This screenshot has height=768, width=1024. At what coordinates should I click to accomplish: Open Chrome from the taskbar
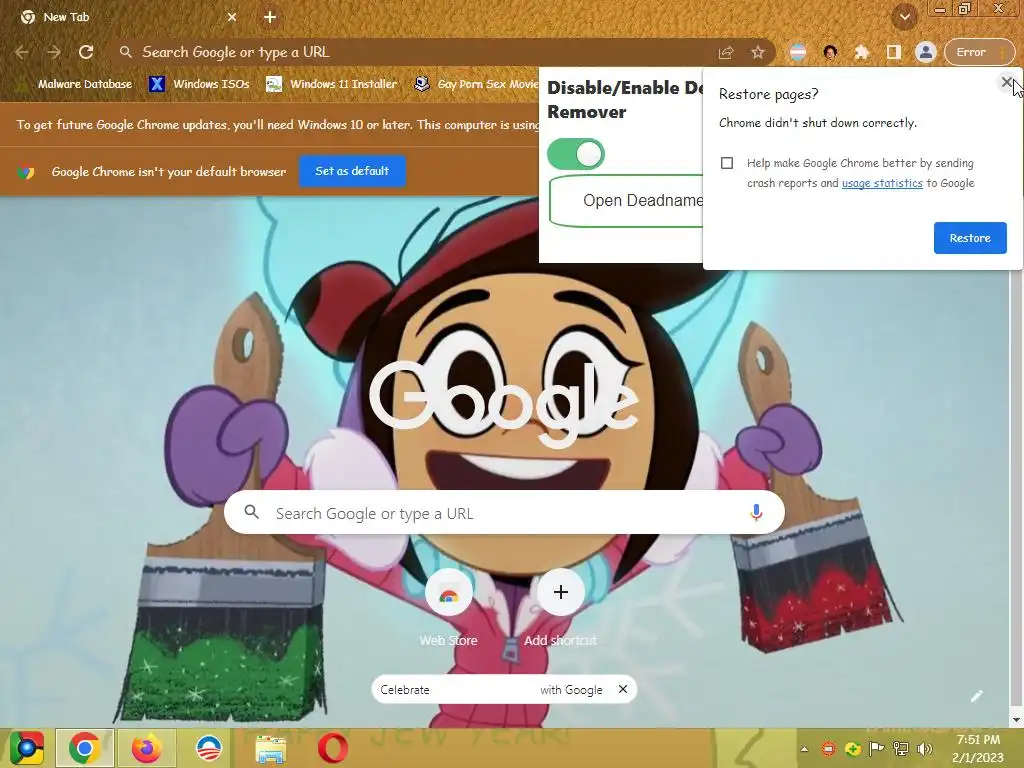pos(85,748)
